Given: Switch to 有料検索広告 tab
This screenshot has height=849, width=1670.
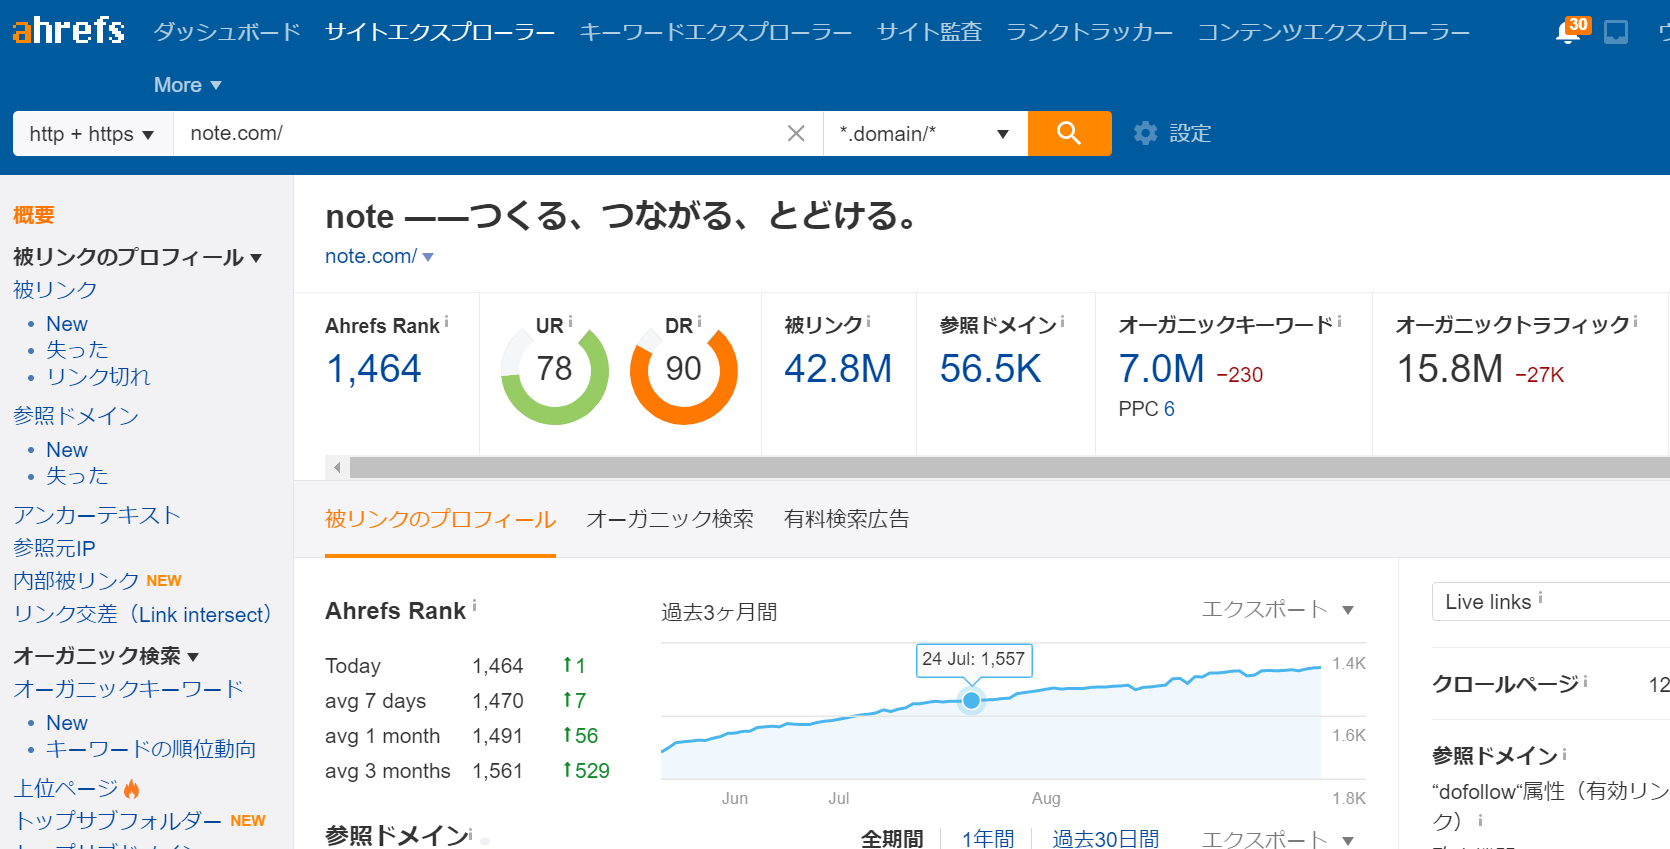Looking at the screenshot, I should 846,519.
